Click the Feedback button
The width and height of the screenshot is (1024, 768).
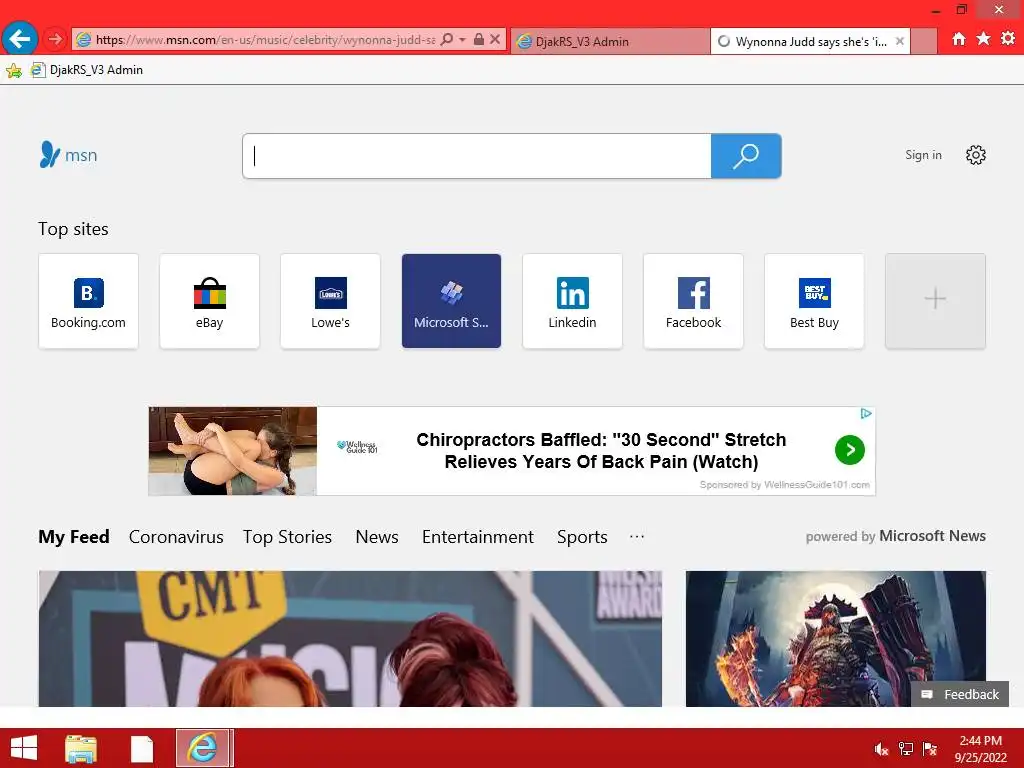pyautogui.click(x=960, y=694)
